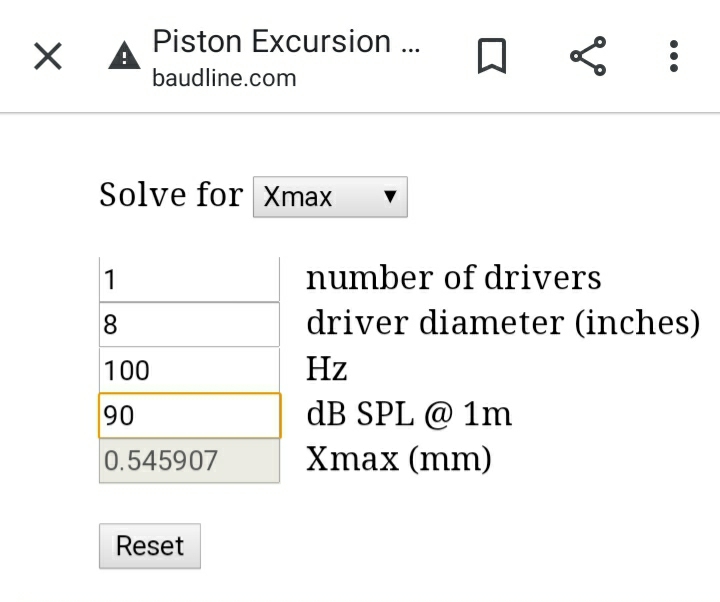
Task: Open the share options
Action: point(588,56)
